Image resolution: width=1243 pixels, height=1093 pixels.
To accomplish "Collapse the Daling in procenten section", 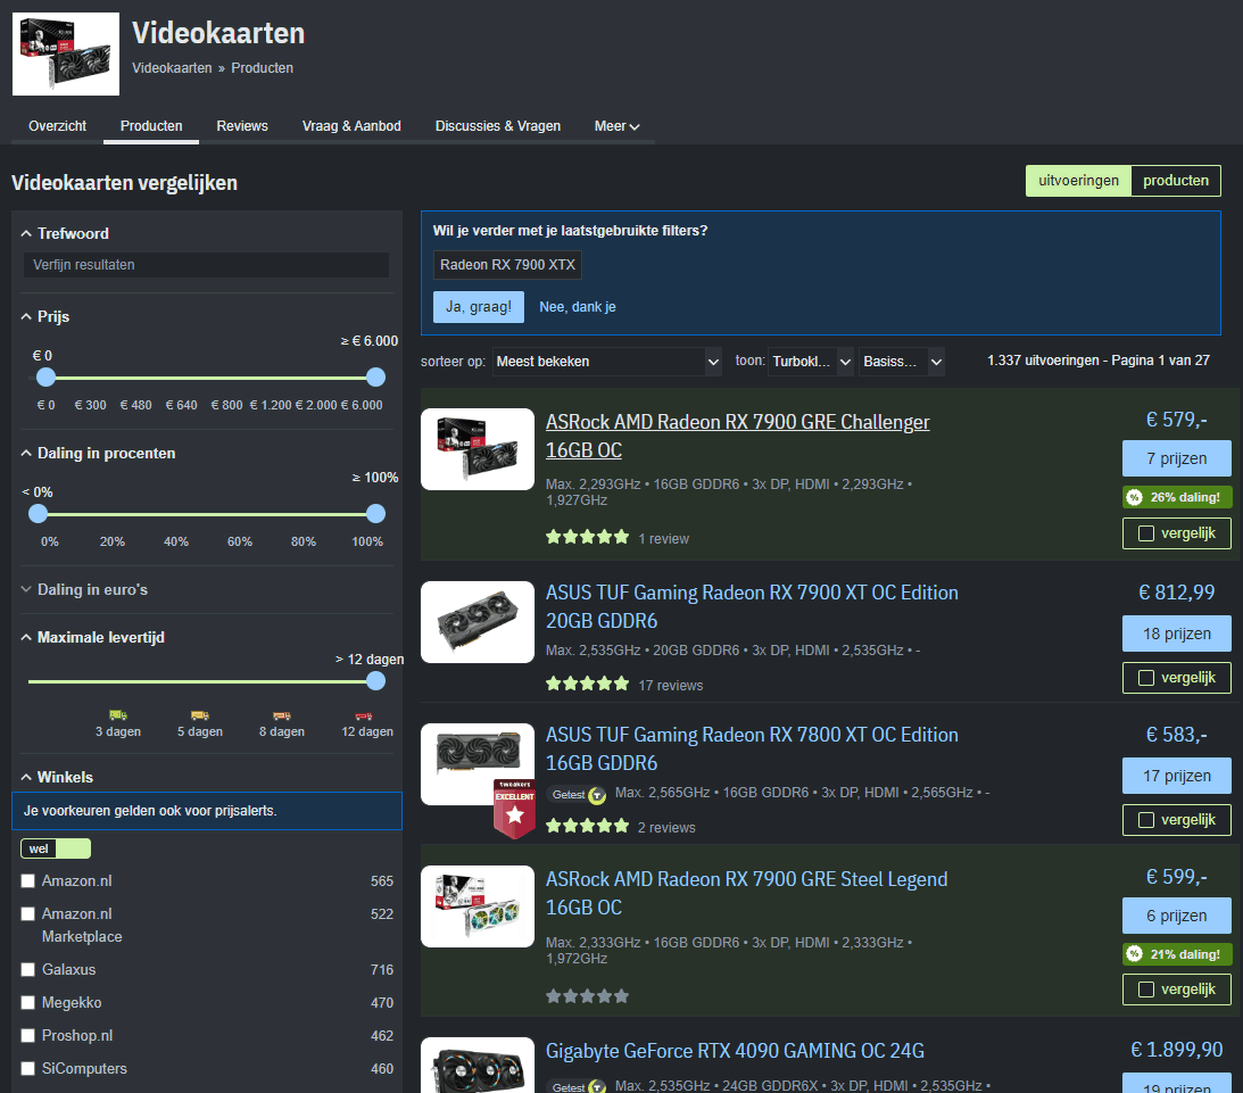I will 98,453.
